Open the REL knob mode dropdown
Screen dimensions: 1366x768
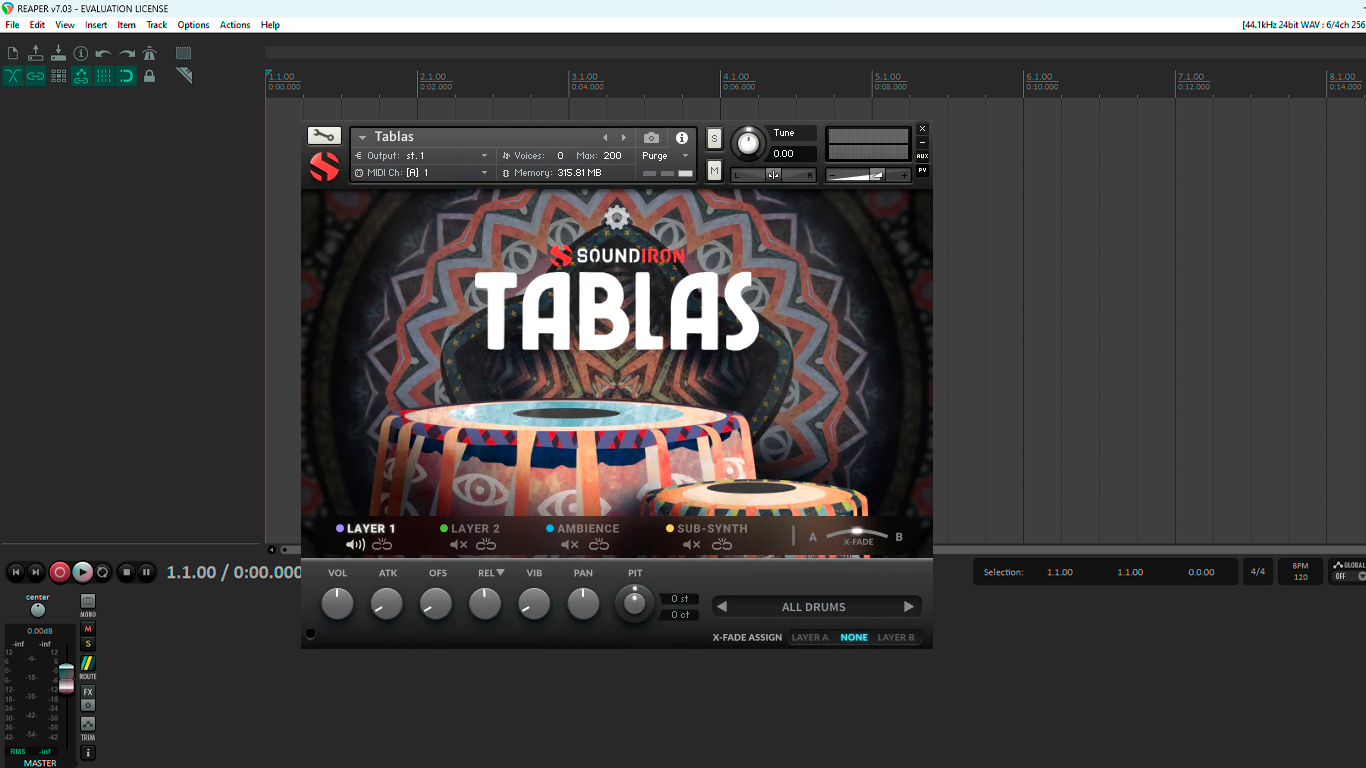[x=500, y=573]
